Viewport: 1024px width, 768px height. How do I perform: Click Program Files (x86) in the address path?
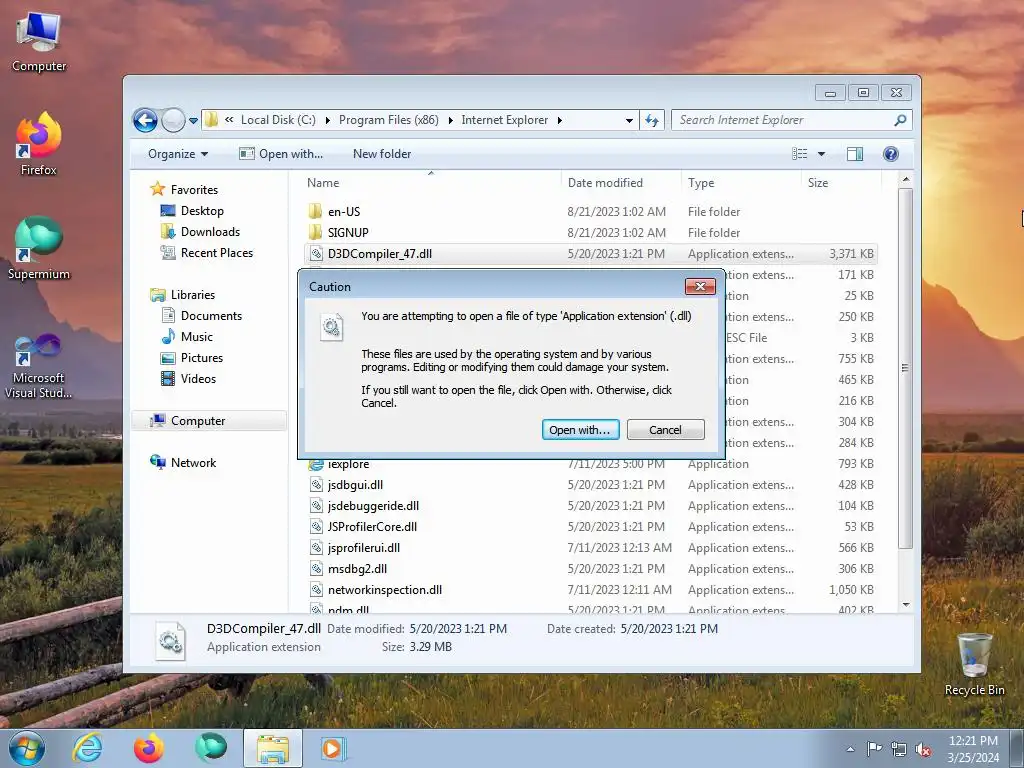tap(389, 120)
